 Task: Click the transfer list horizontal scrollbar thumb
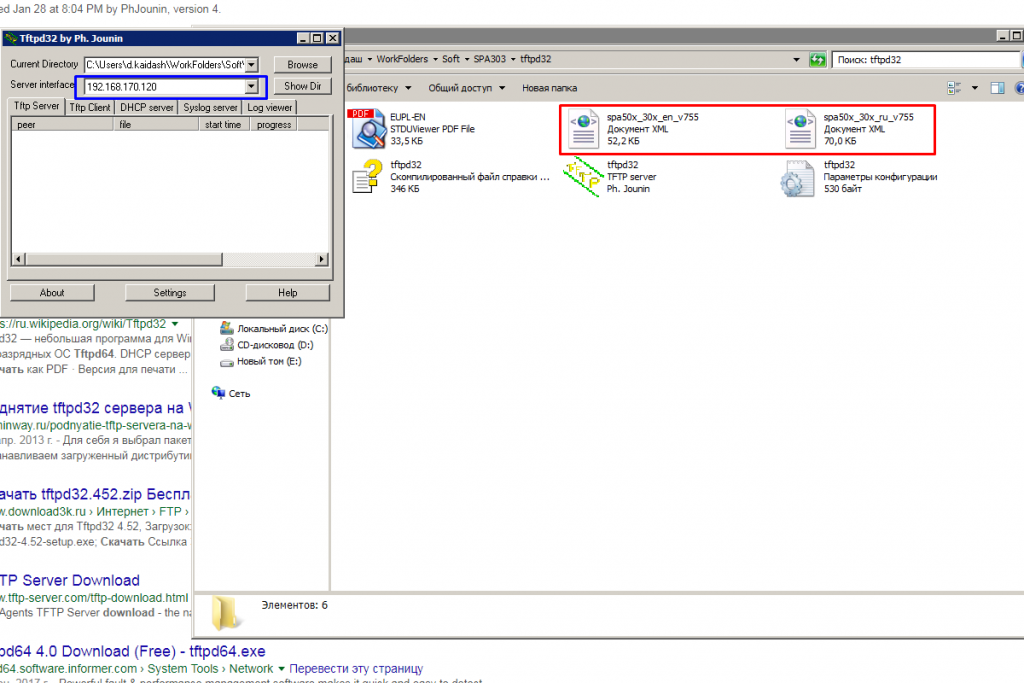click(123, 259)
